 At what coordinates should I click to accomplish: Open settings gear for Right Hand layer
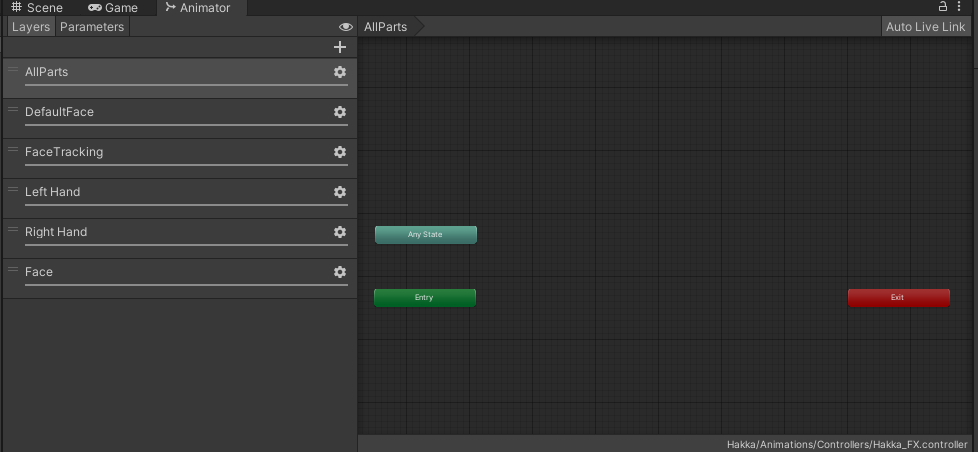coord(339,231)
